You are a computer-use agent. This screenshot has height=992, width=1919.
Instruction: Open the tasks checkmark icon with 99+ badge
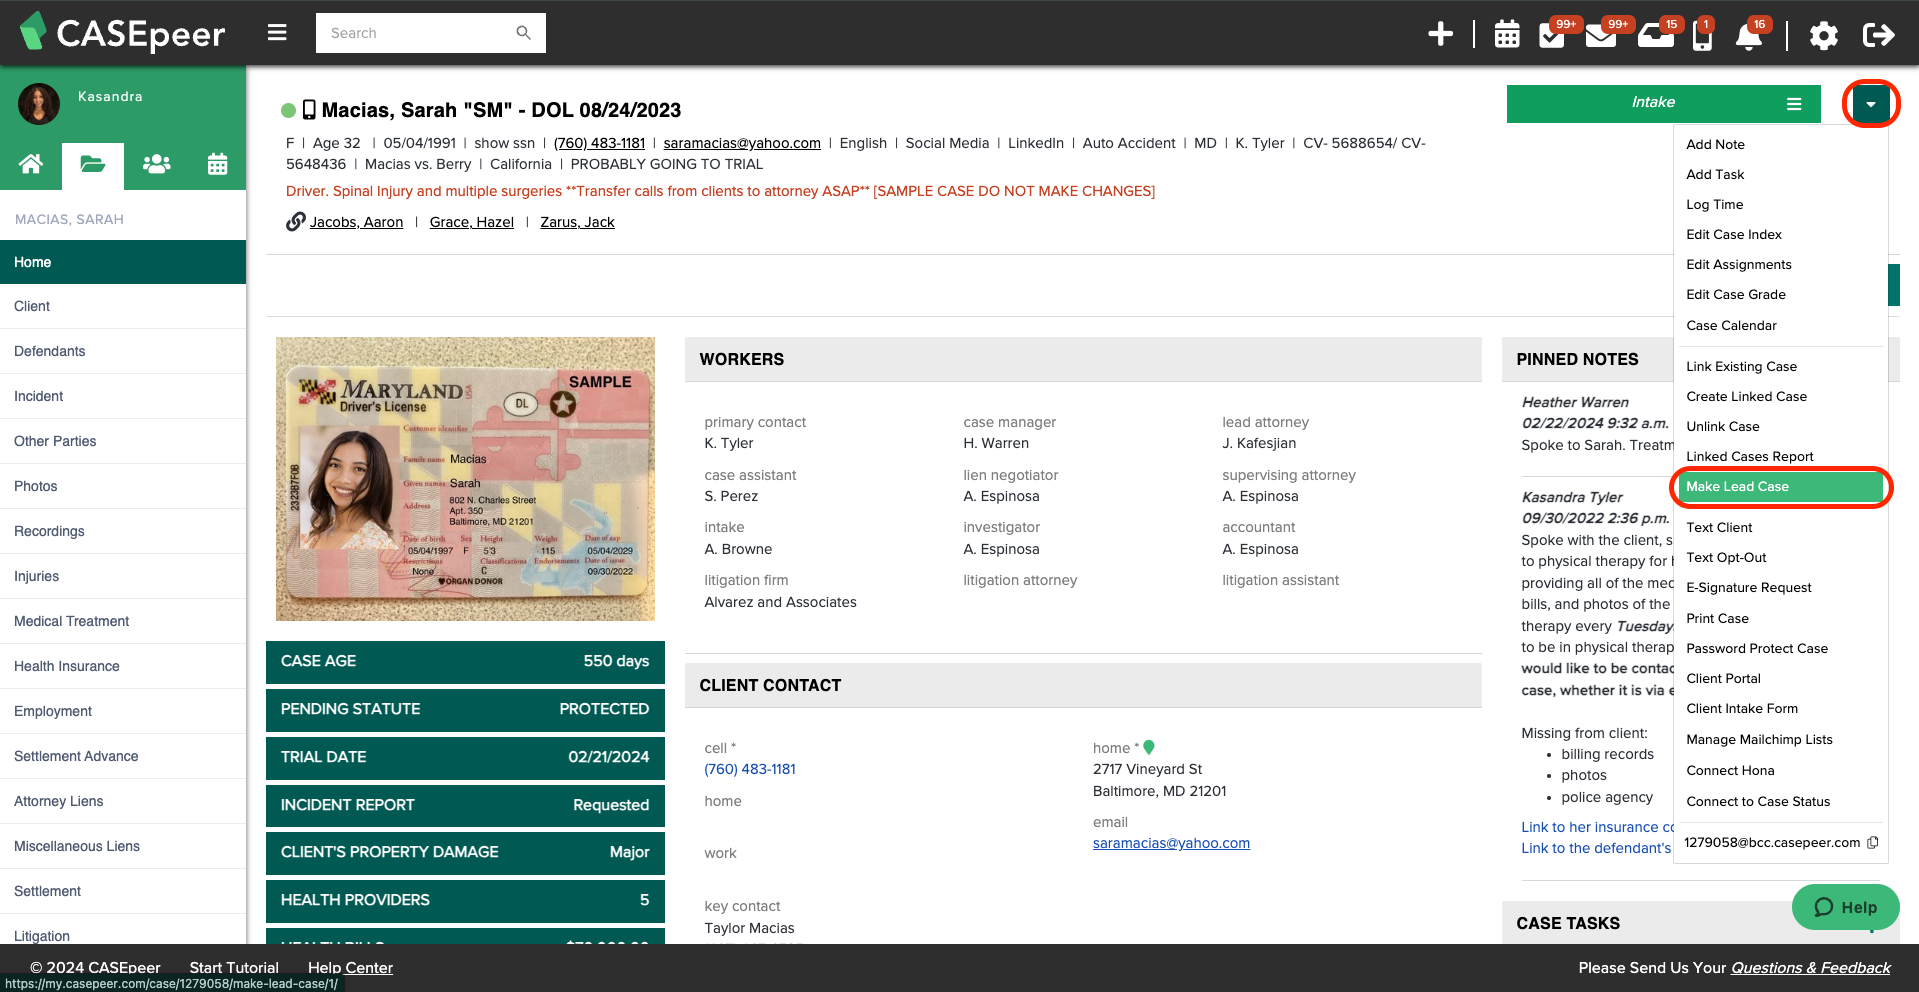click(1552, 36)
